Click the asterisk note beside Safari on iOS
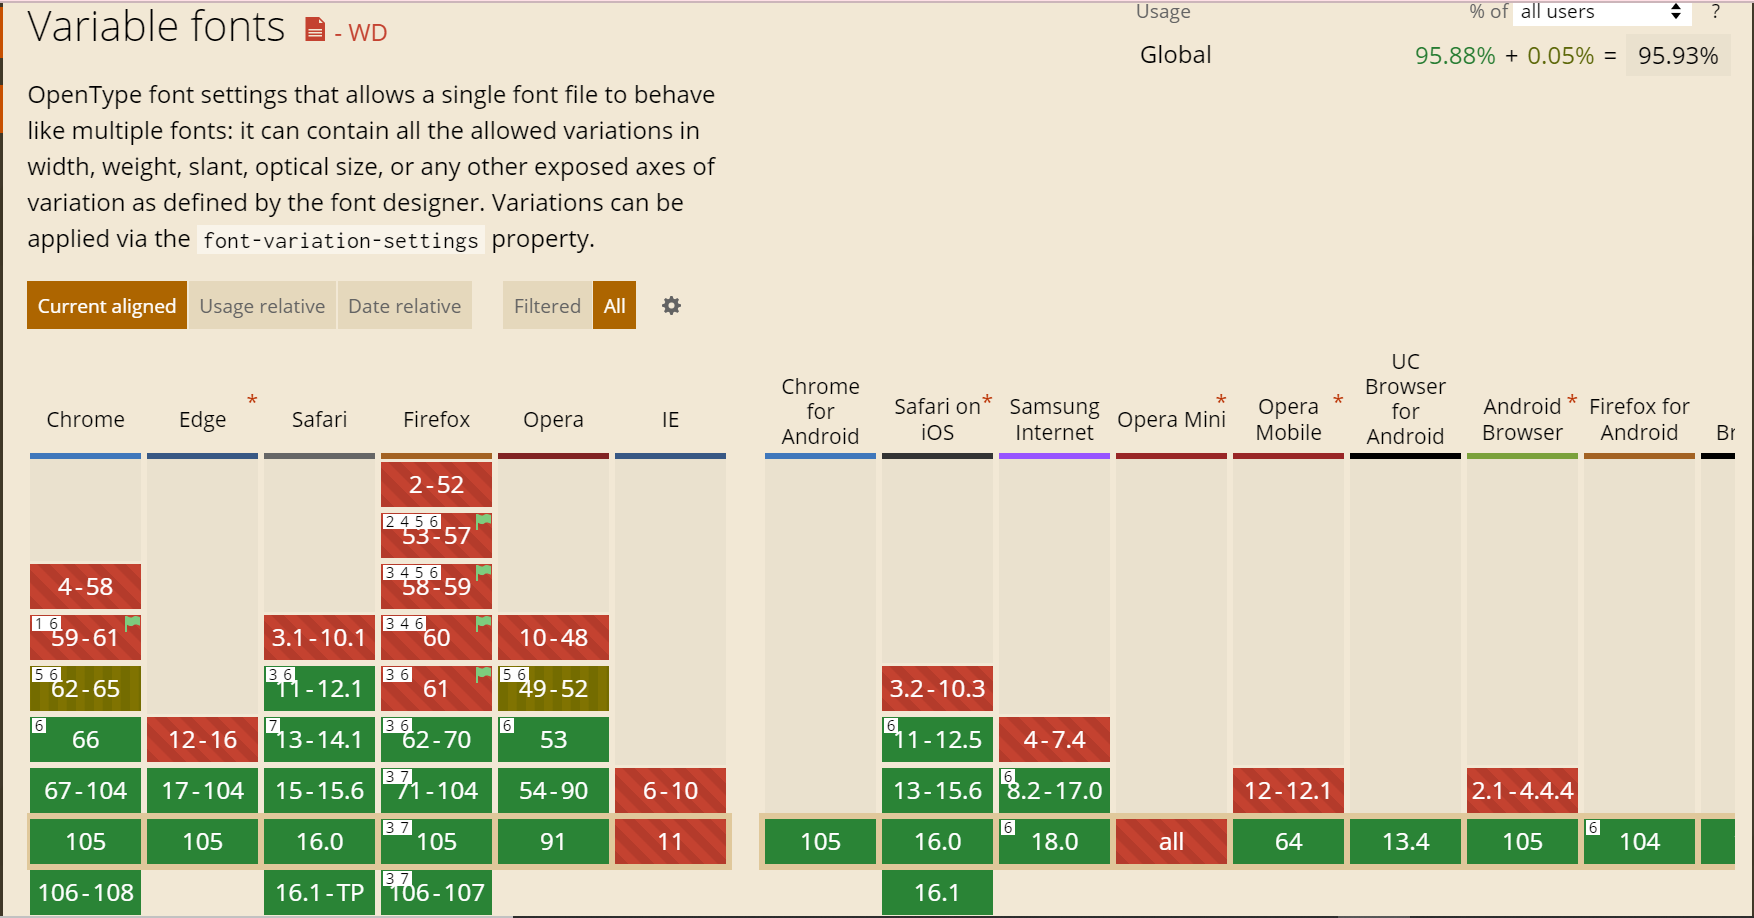Image resolution: width=1754 pixels, height=918 pixels. (987, 401)
